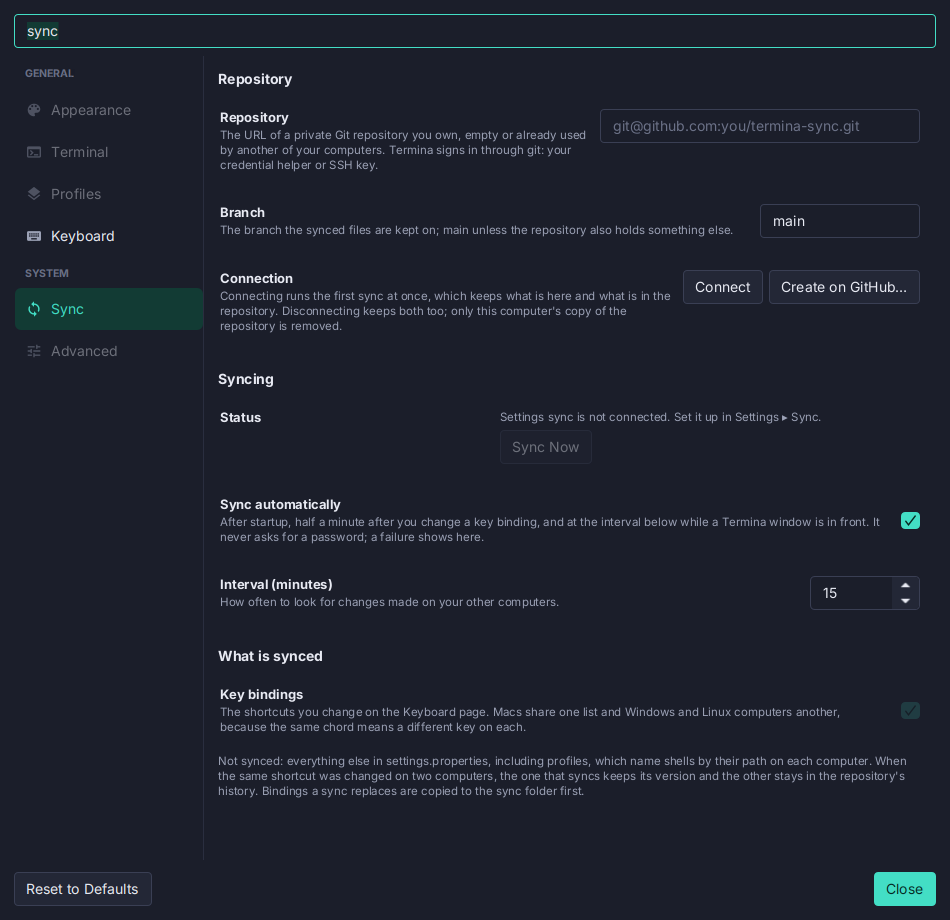Click the 'Settings sync is not connected' message

click(660, 417)
